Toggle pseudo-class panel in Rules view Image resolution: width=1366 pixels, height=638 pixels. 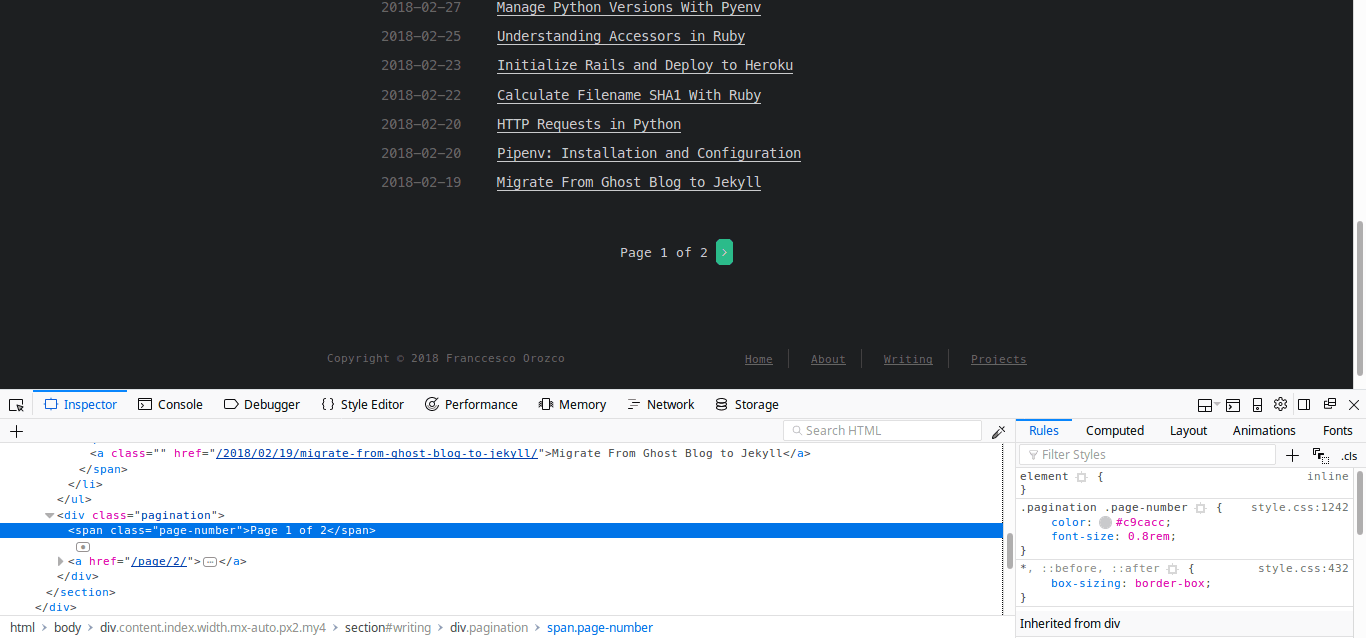click(x=1320, y=455)
